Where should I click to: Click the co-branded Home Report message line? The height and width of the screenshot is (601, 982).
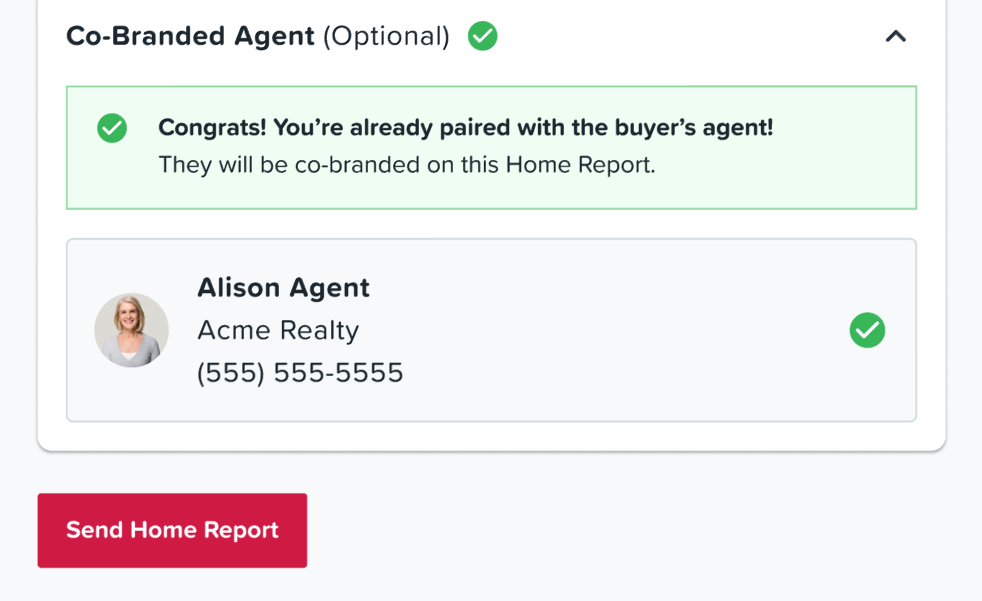(407, 165)
